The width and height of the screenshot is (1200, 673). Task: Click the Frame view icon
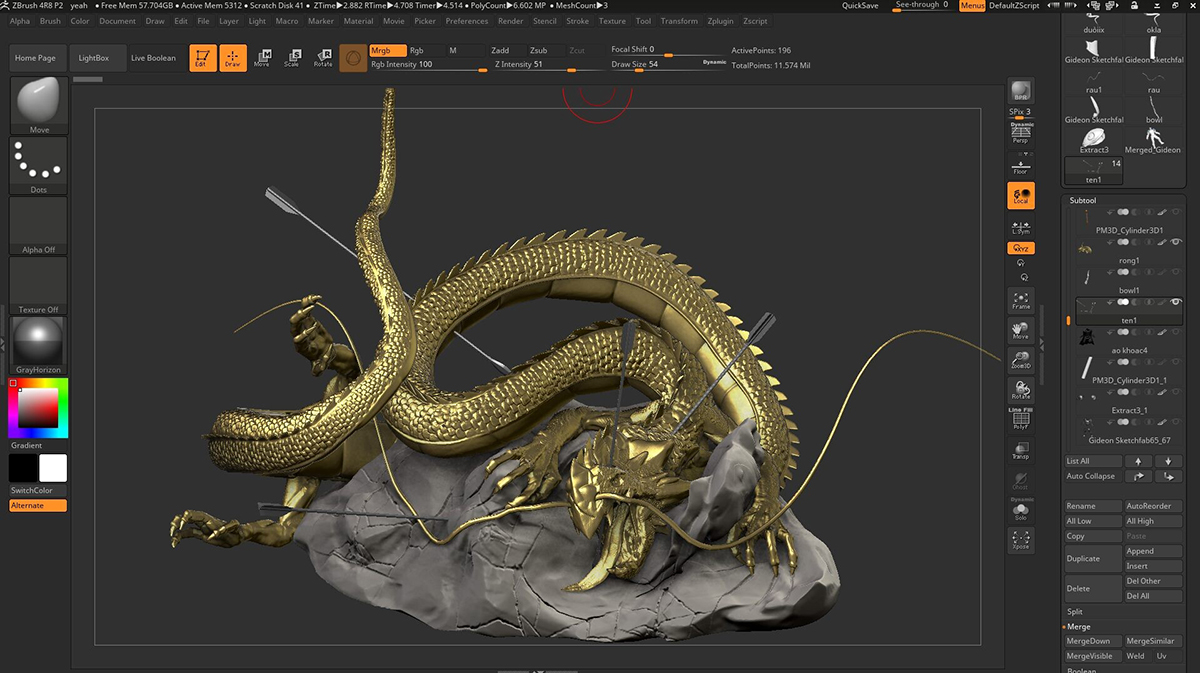tap(1020, 300)
